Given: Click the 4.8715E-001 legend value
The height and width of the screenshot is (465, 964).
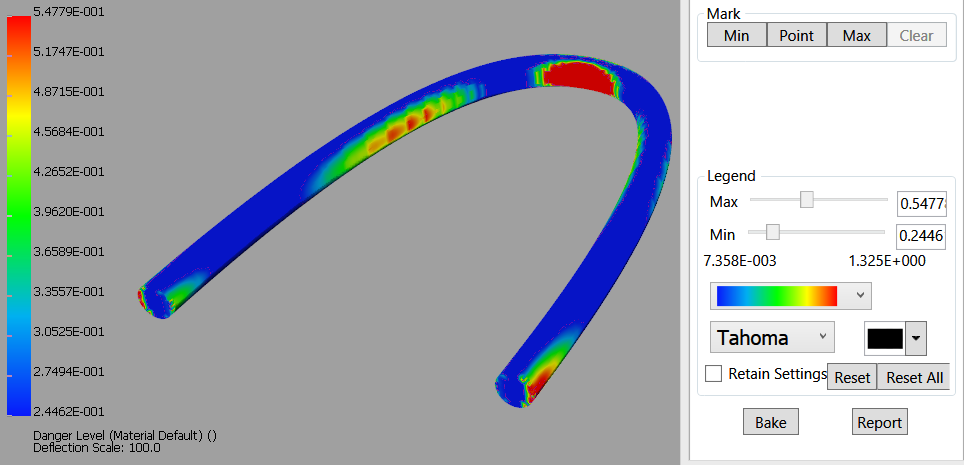Looking at the screenshot, I should [x=68, y=92].
